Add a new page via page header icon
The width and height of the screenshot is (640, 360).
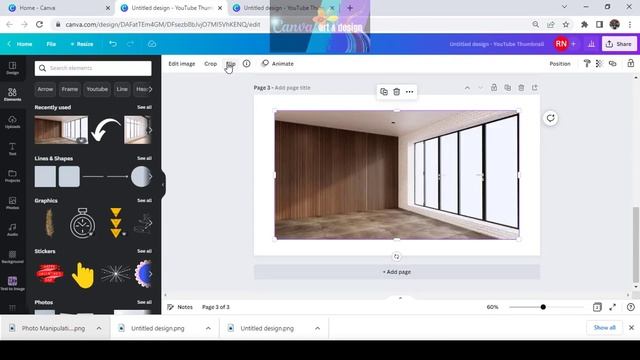tap(535, 88)
